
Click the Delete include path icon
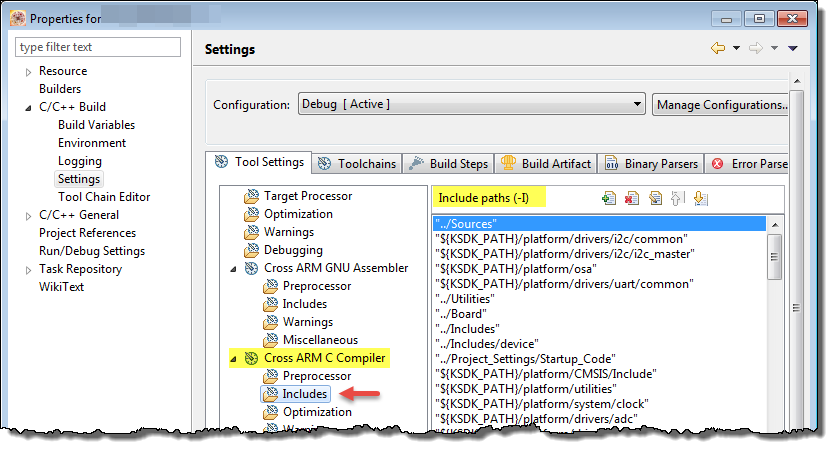(x=631, y=199)
